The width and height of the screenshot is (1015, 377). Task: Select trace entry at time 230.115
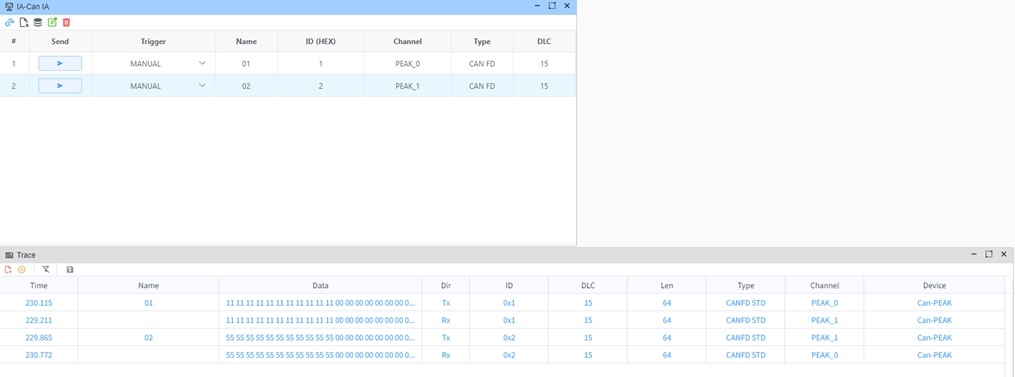[38, 303]
